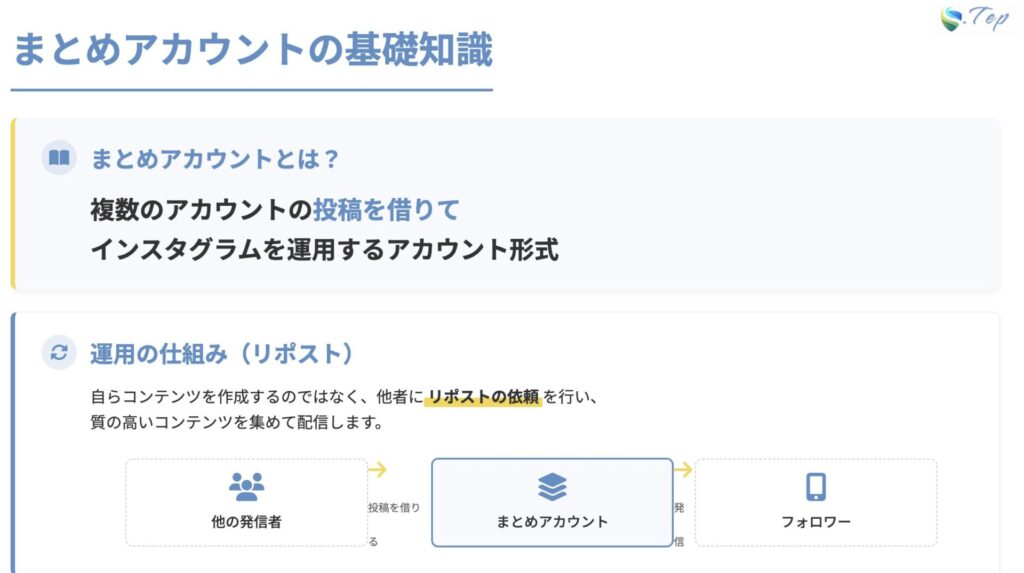
Task: Click the heading 運用の仕組み（リポスト）
Action: [x=222, y=353]
